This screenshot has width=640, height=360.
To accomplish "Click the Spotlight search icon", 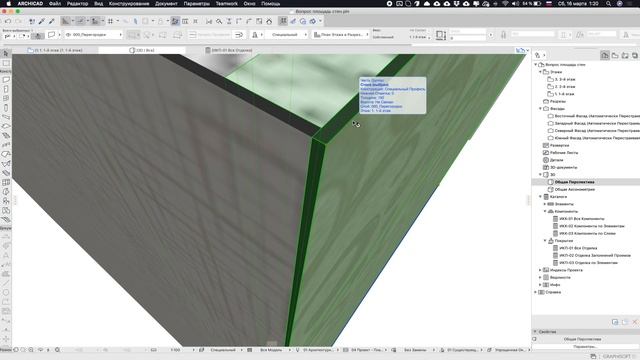I will [x=609, y=3].
